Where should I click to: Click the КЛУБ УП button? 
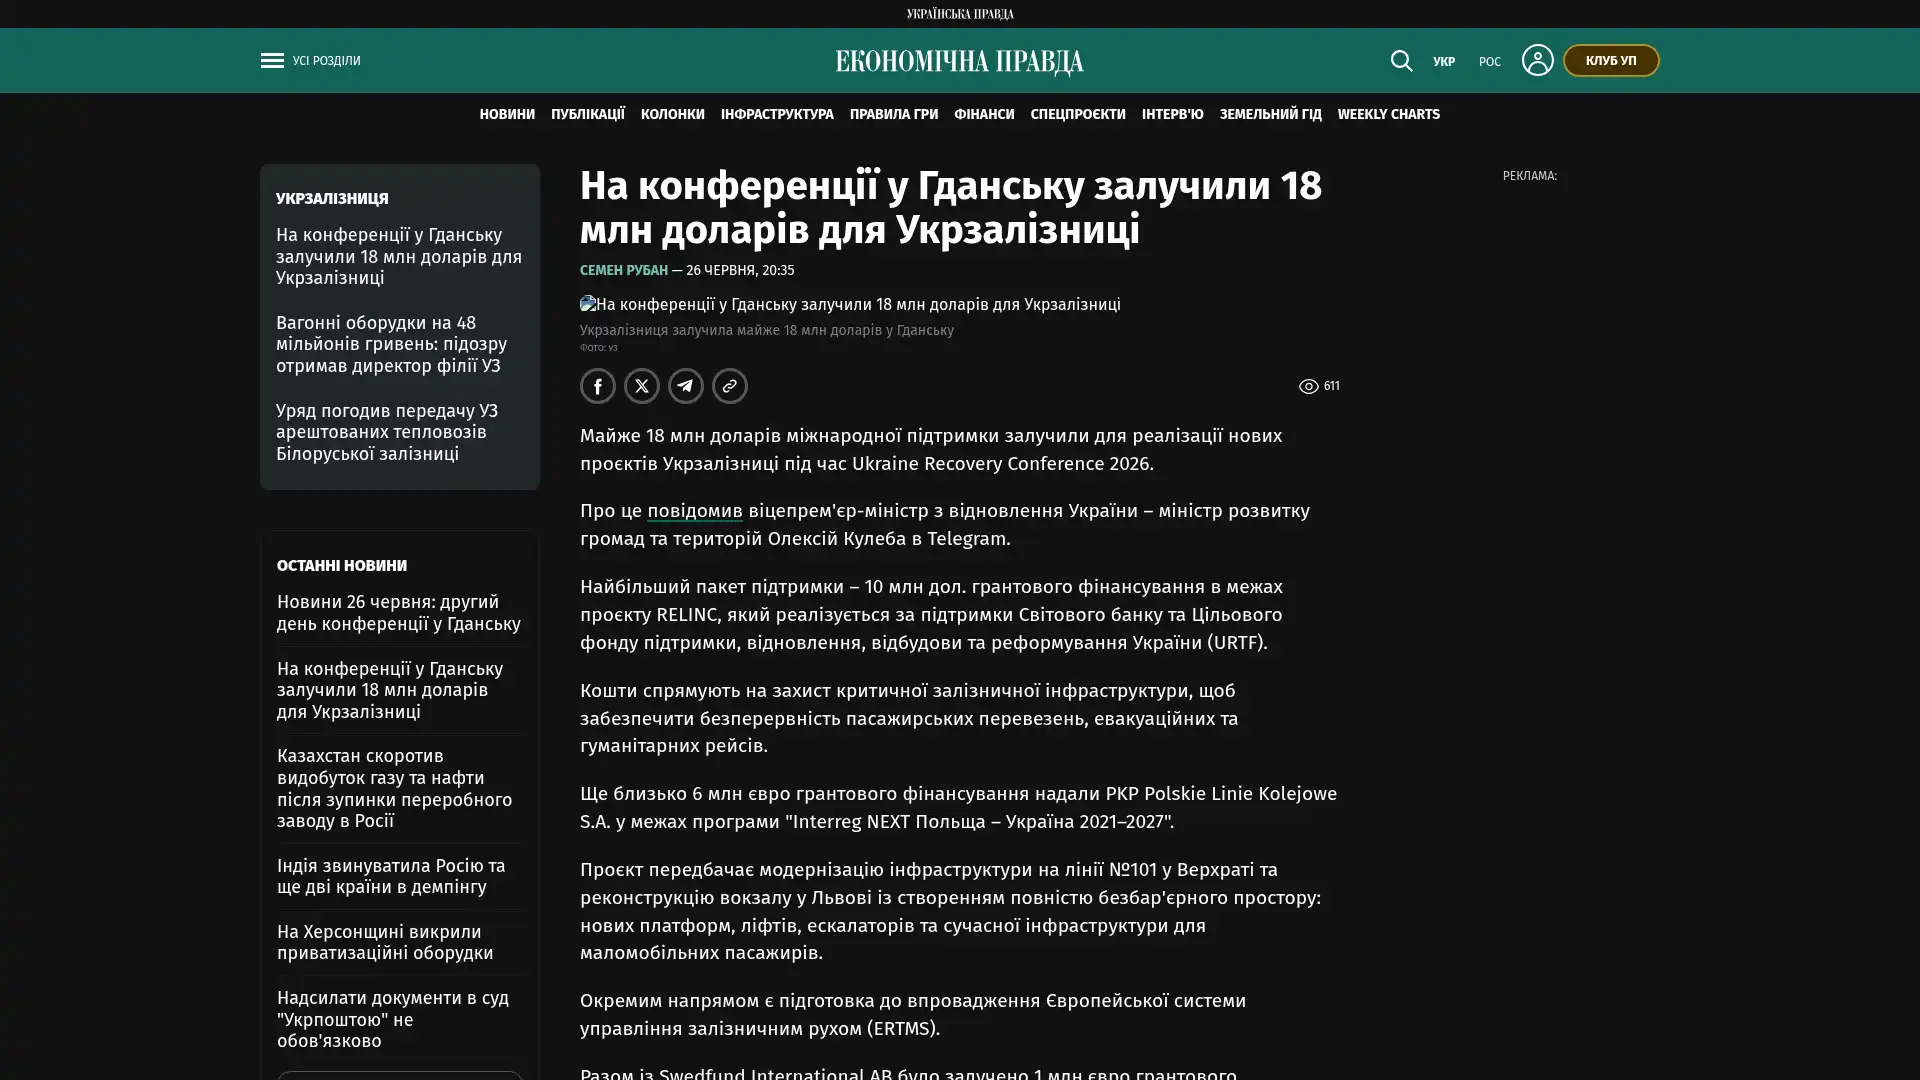[x=1611, y=61]
